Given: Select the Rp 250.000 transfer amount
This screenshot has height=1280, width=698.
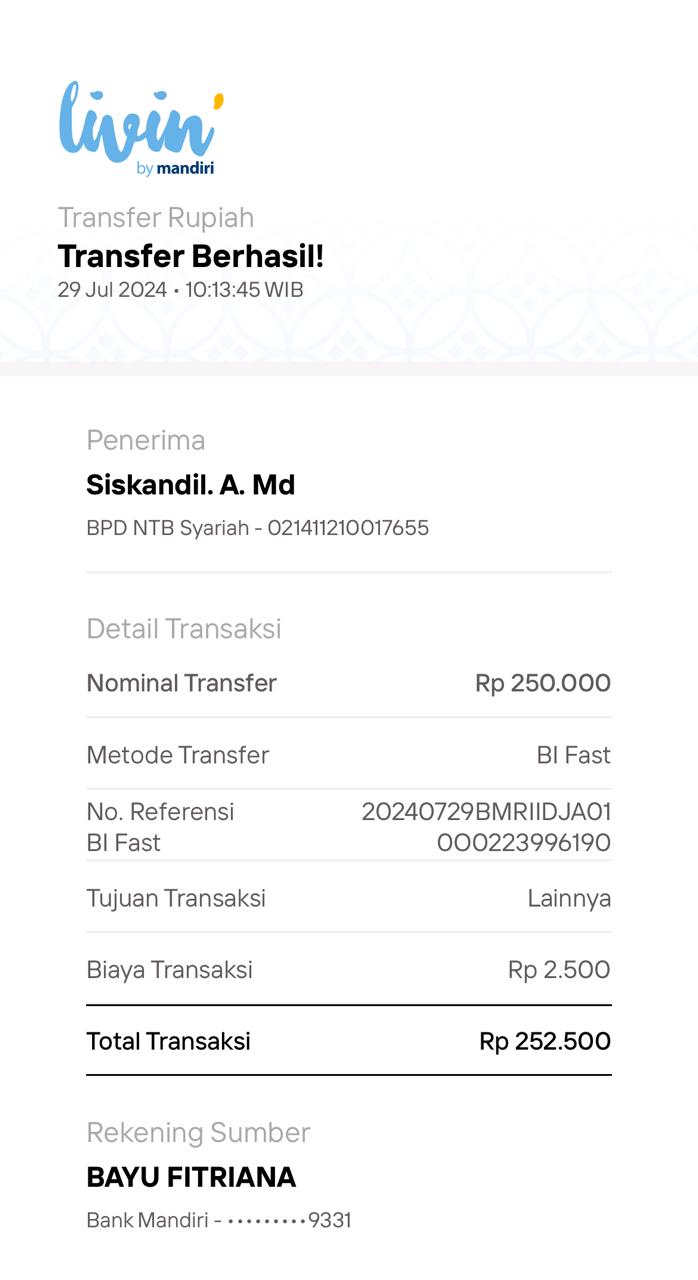Looking at the screenshot, I should (543, 683).
